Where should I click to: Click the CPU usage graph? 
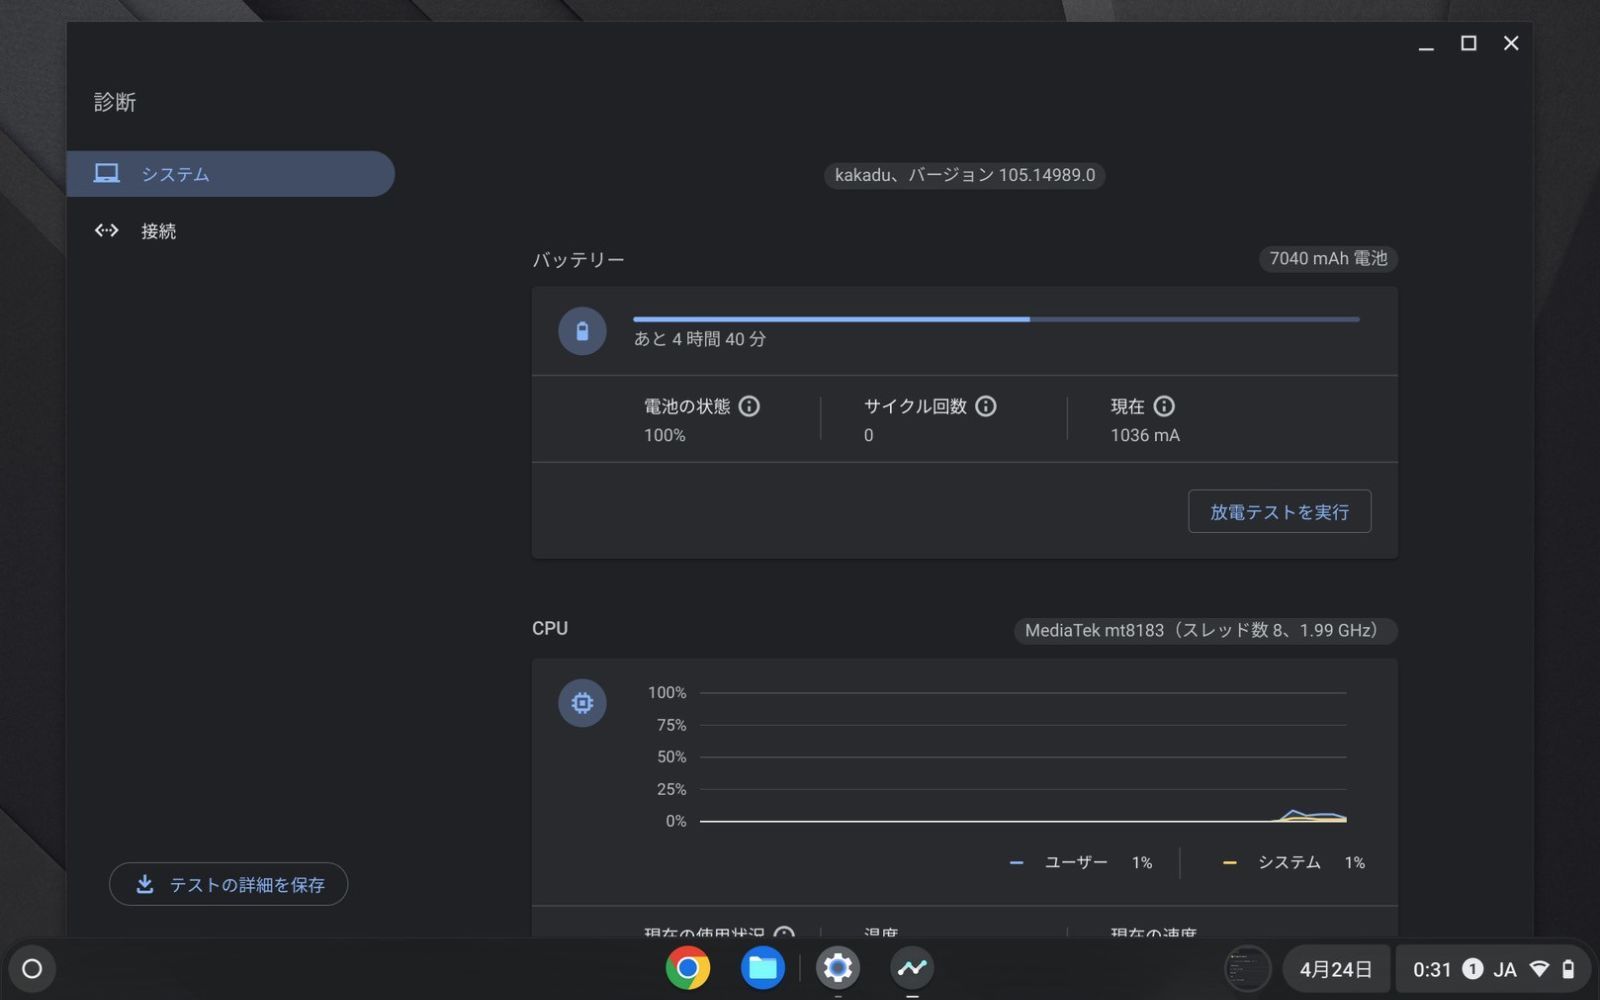coord(1023,757)
